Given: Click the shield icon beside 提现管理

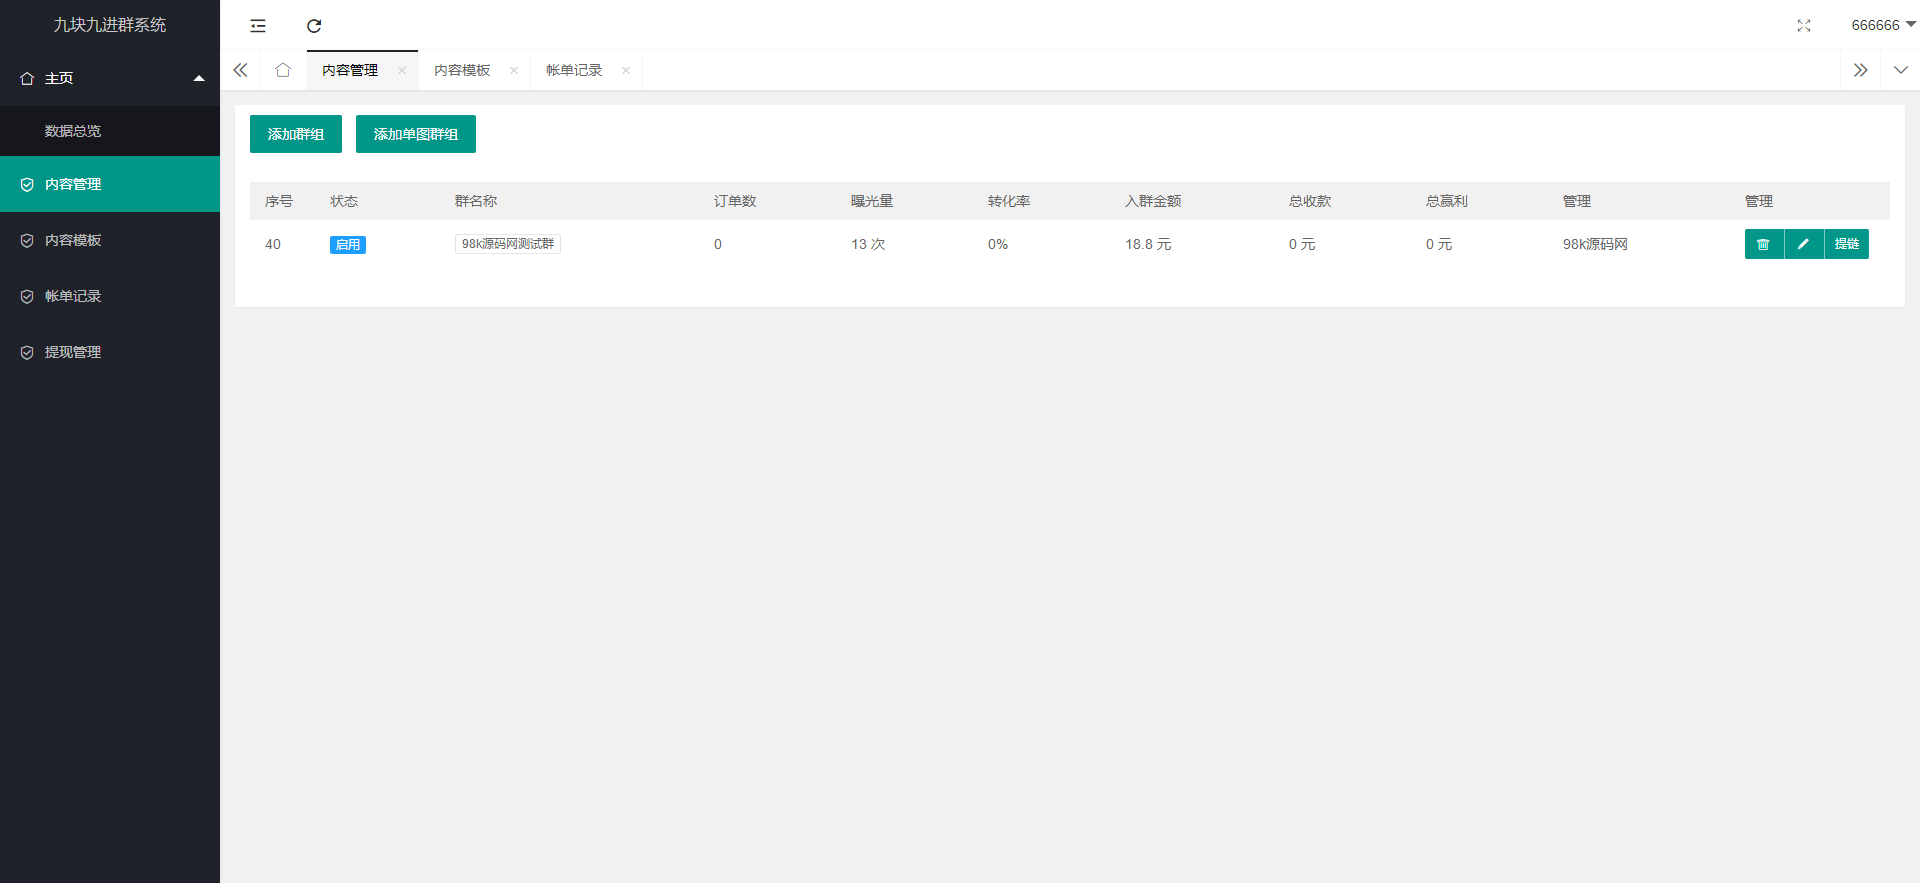Looking at the screenshot, I should (27, 352).
